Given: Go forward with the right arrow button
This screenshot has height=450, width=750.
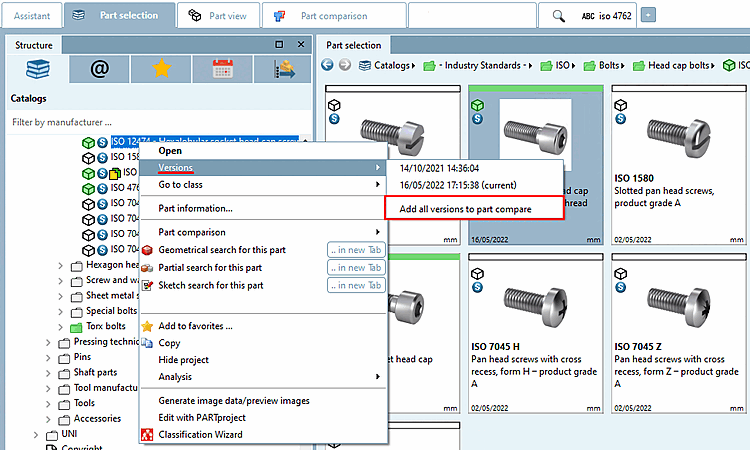Looking at the screenshot, I should click(x=345, y=65).
